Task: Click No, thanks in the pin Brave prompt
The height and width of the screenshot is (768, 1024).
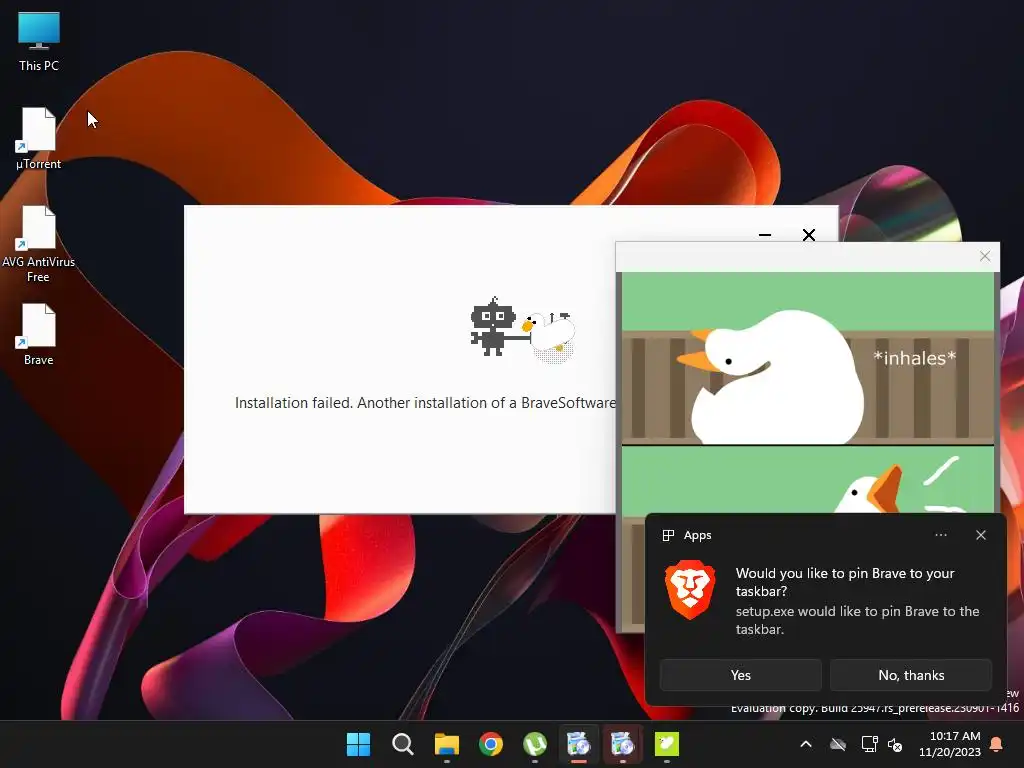Action: 911,675
